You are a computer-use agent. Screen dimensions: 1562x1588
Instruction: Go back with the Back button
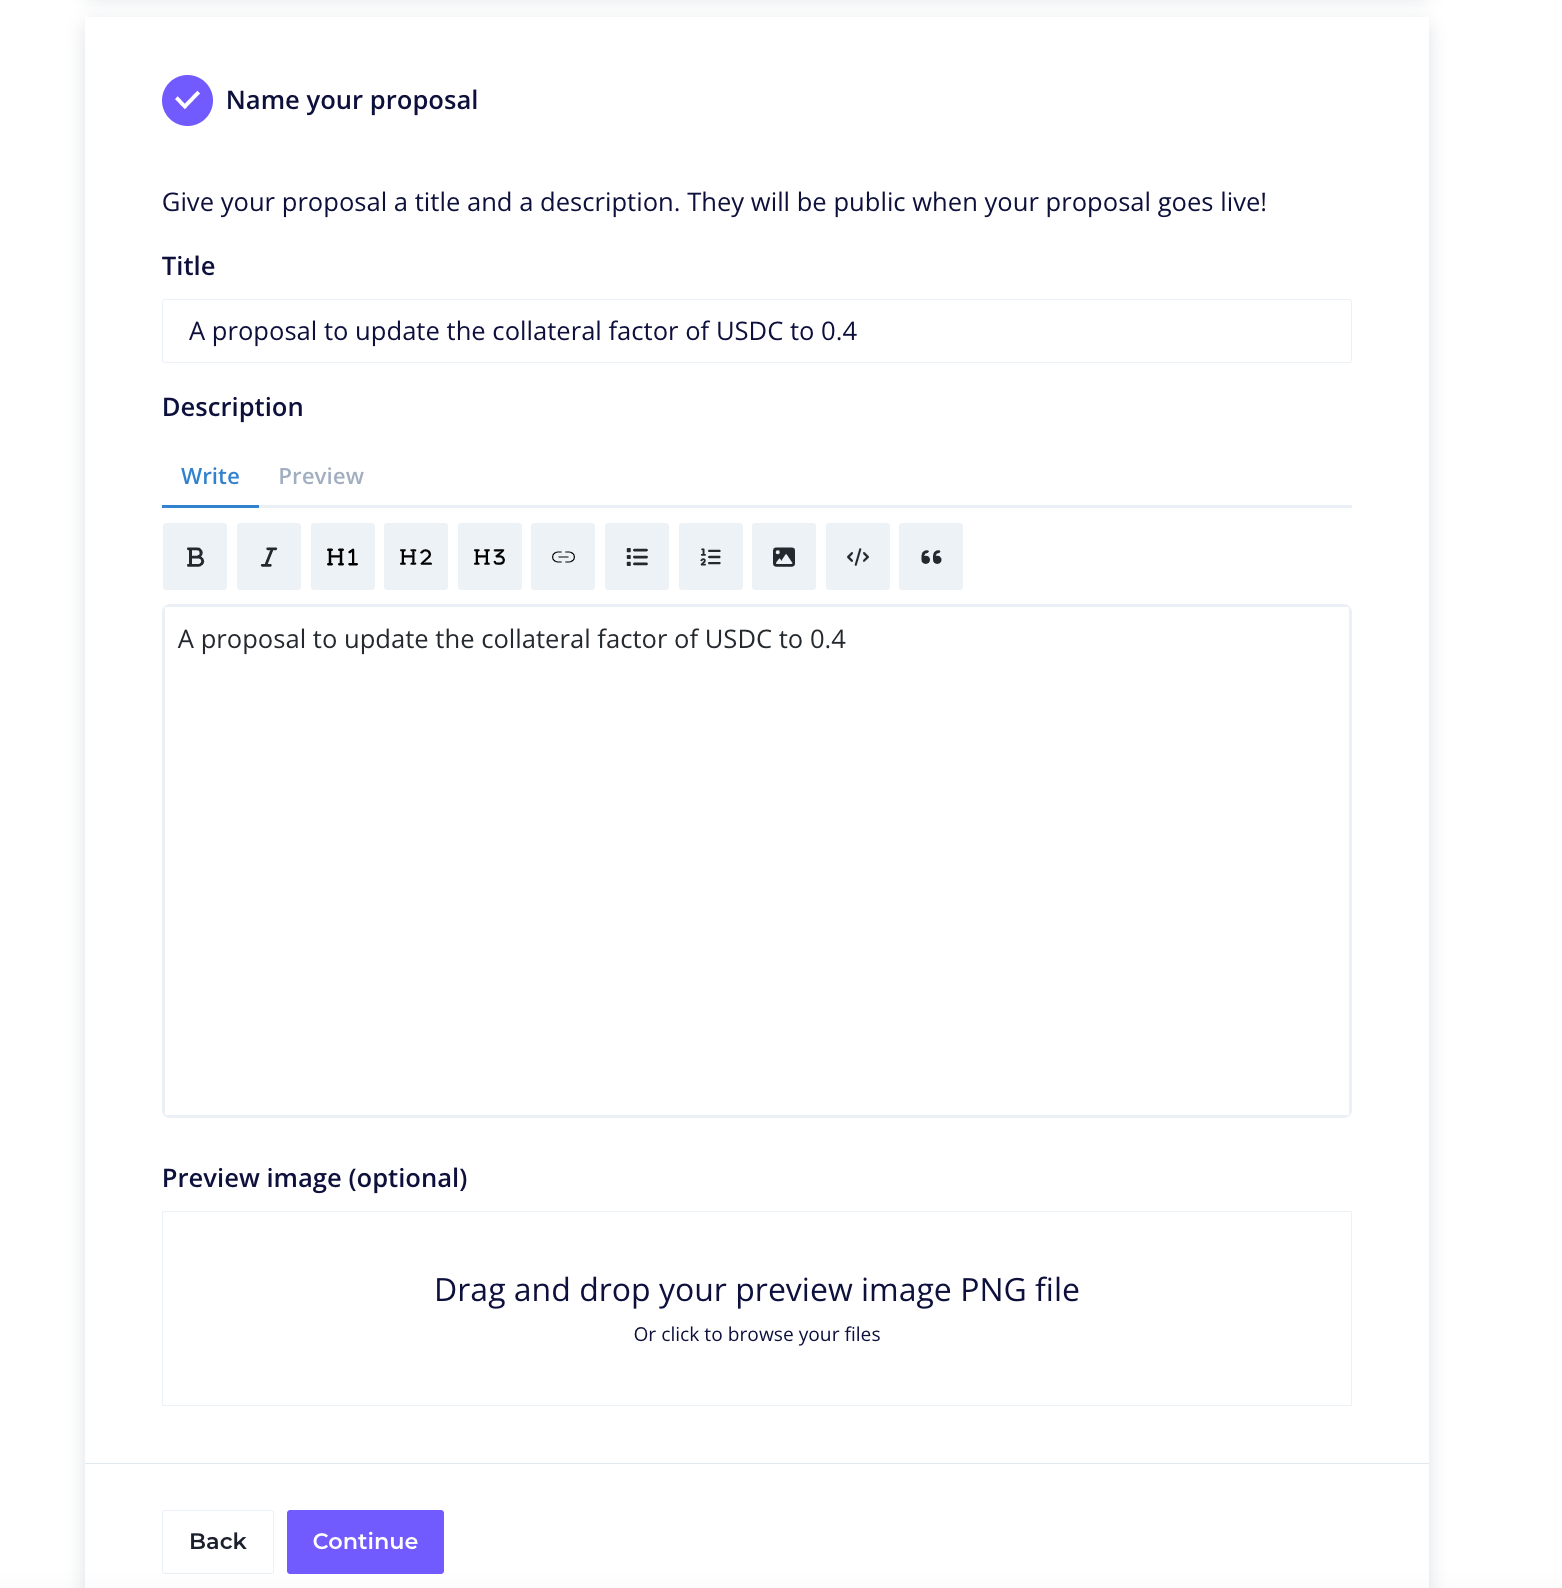[x=218, y=1541]
